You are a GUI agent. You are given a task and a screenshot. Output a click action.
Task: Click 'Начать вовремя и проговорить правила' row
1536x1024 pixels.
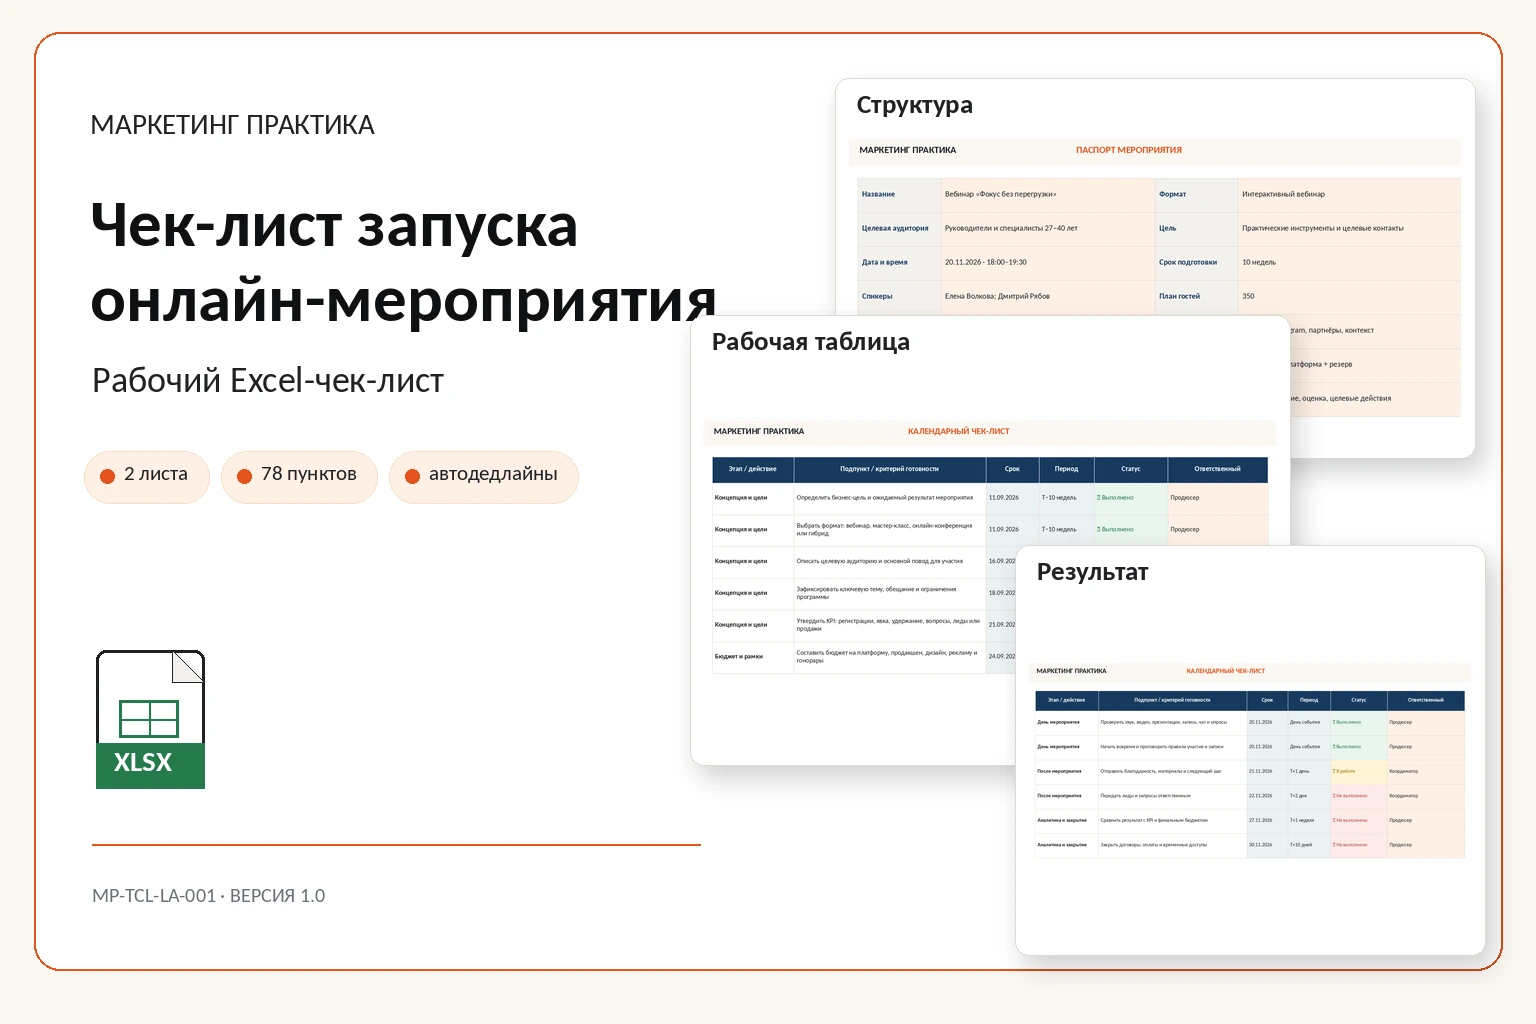(1250, 747)
